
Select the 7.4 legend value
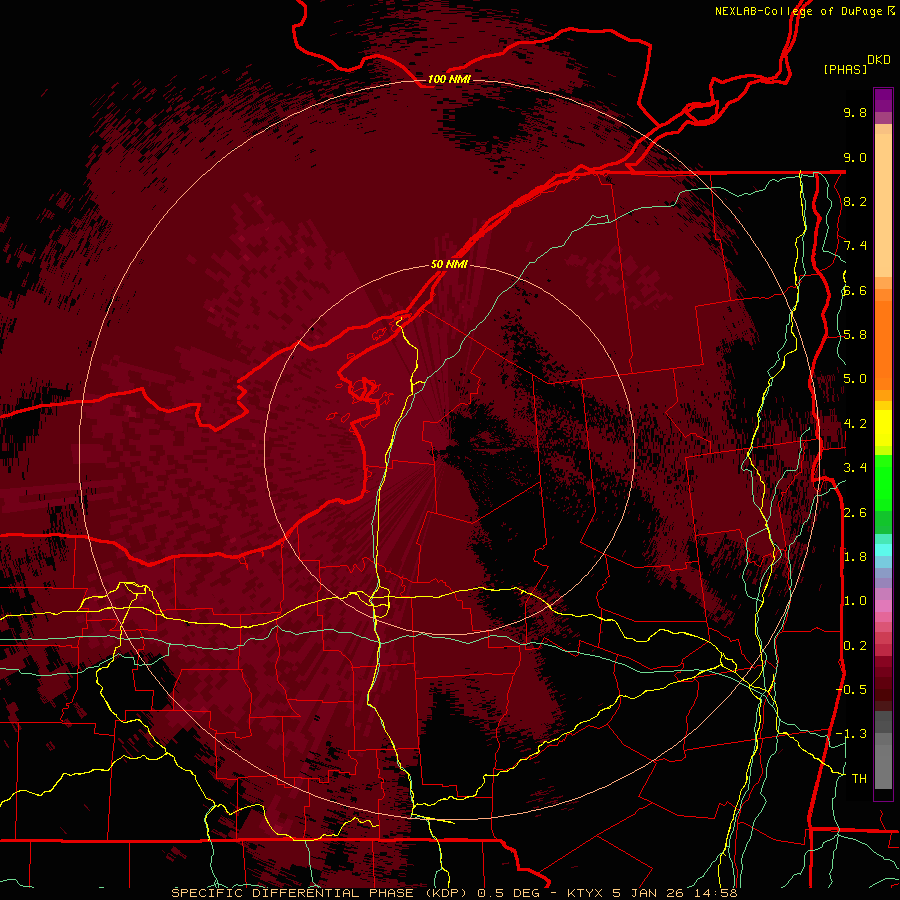pyautogui.click(x=855, y=246)
